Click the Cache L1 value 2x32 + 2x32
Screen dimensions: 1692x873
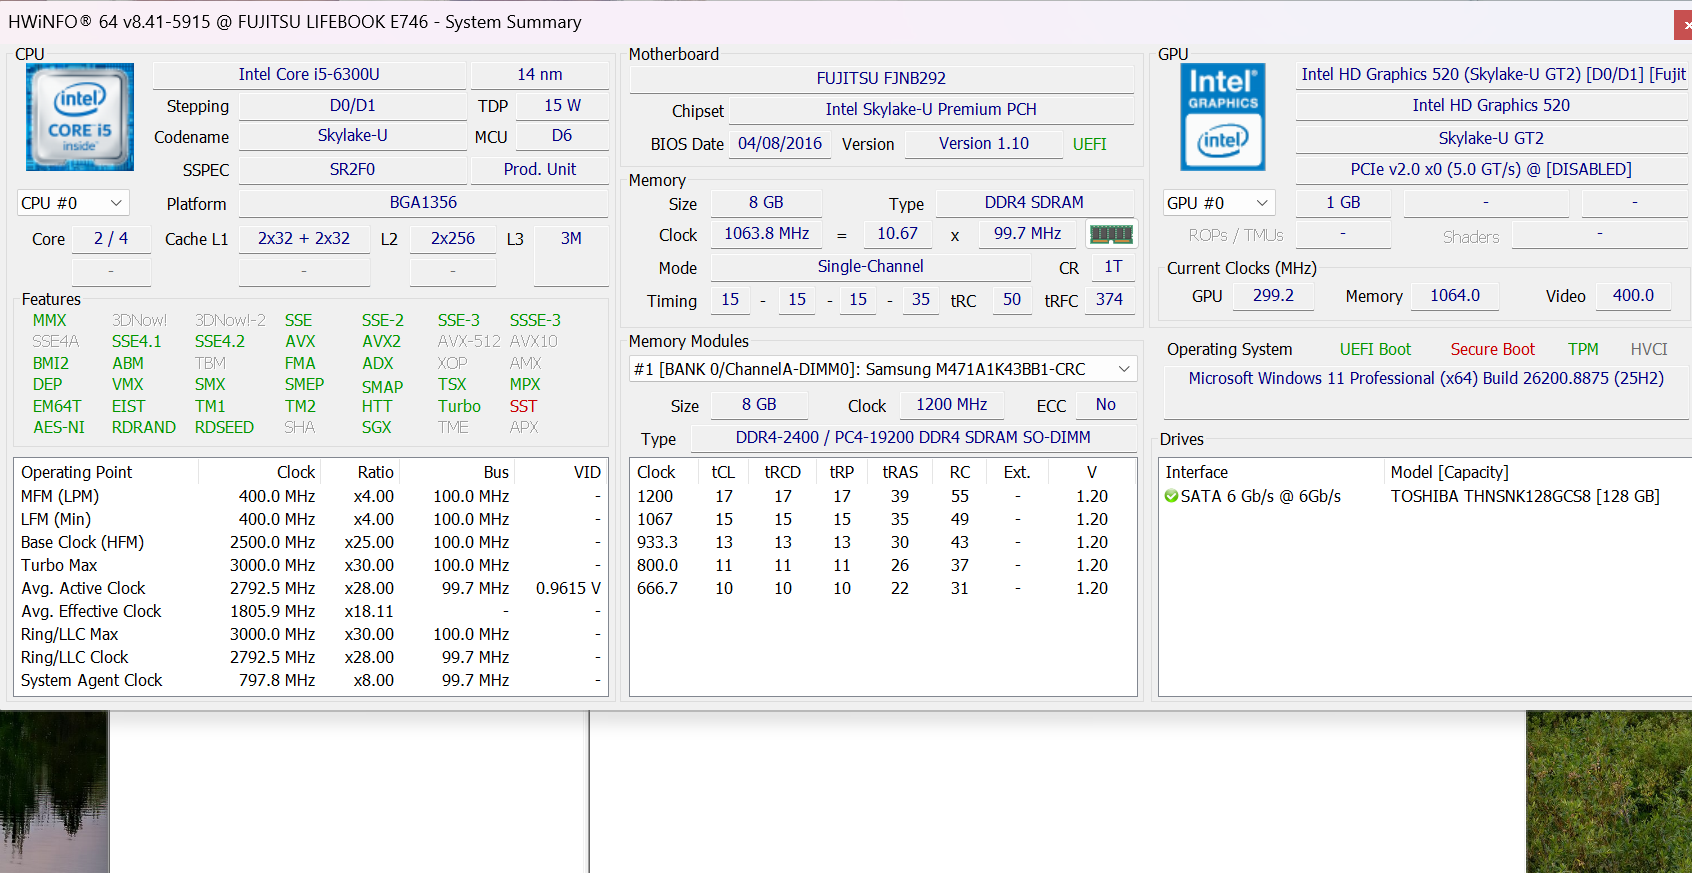[304, 238]
